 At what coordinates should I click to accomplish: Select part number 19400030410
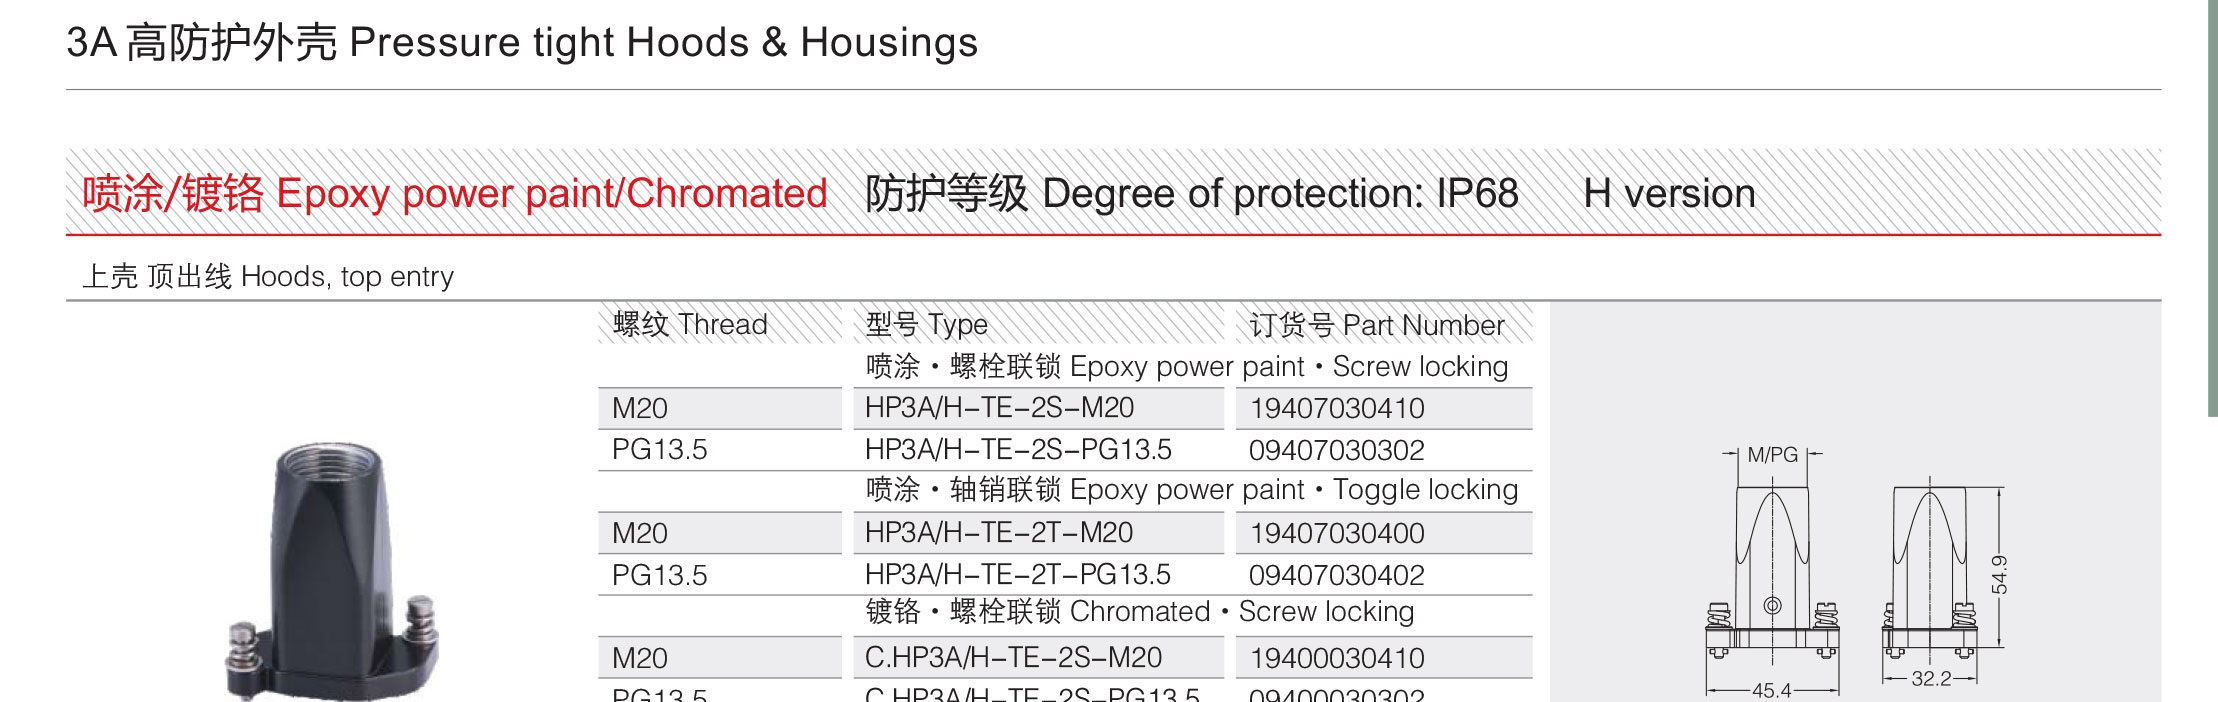[1337, 659]
